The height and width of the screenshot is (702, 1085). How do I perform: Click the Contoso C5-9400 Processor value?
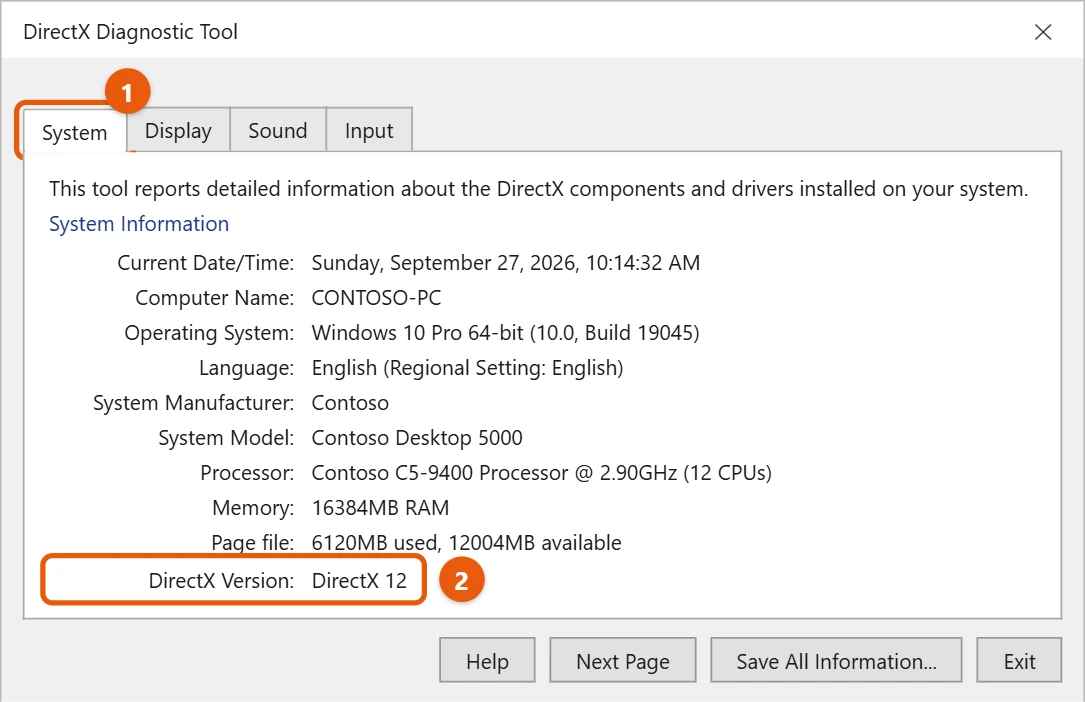pos(541,472)
